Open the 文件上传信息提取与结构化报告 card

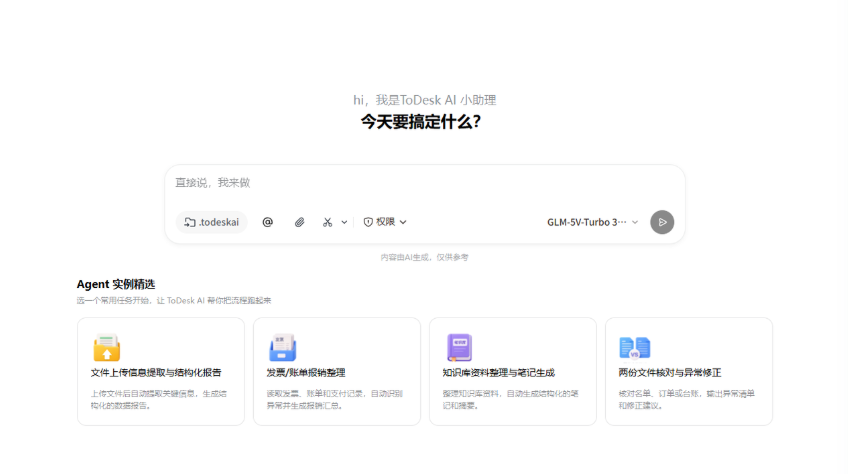[161, 371]
